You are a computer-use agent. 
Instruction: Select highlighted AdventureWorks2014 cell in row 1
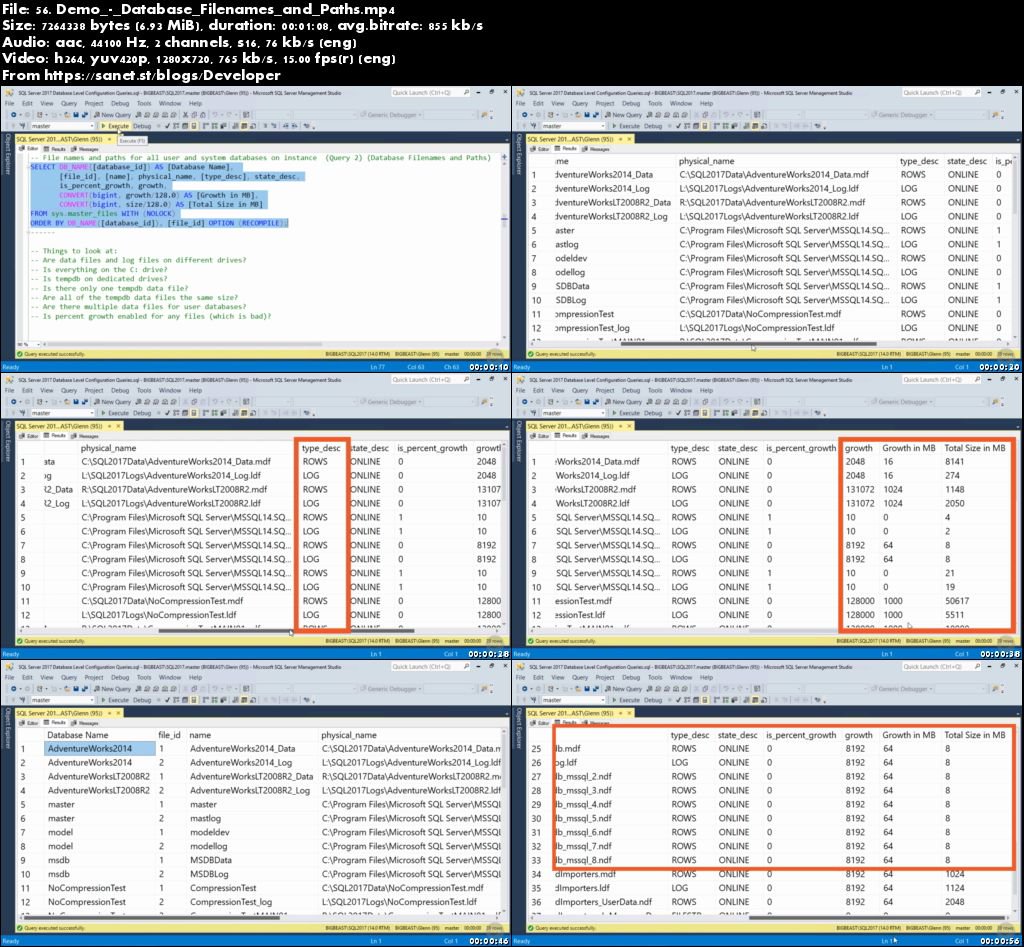pos(100,748)
